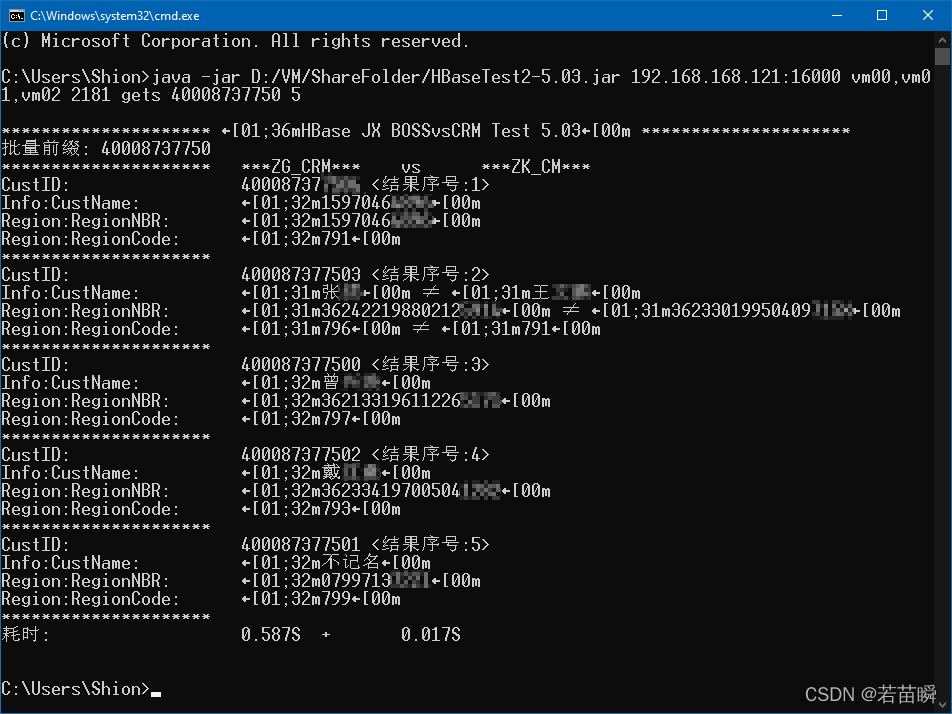This screenshot has width=952, height=714.
Task: Click the scrollbar up arrow
Action: 942,40
